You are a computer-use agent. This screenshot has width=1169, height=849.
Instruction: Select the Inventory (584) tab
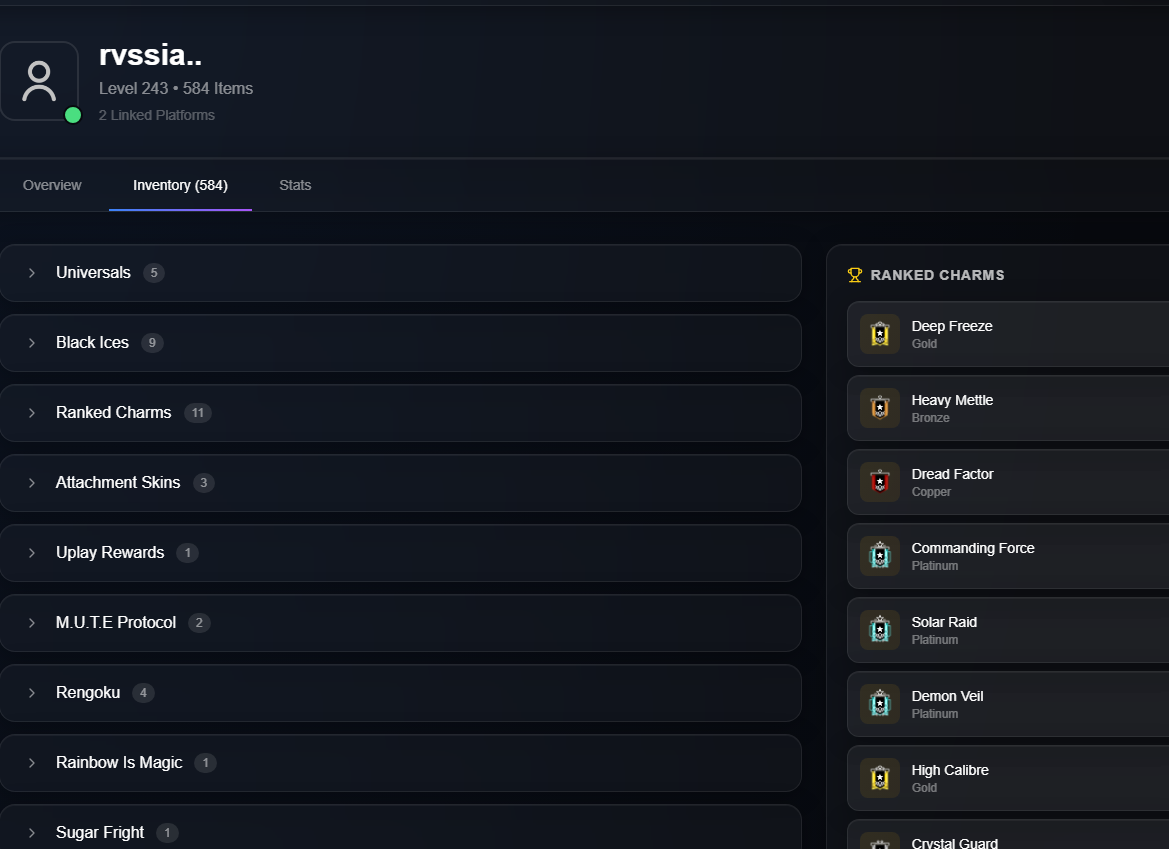click(180, 186)
